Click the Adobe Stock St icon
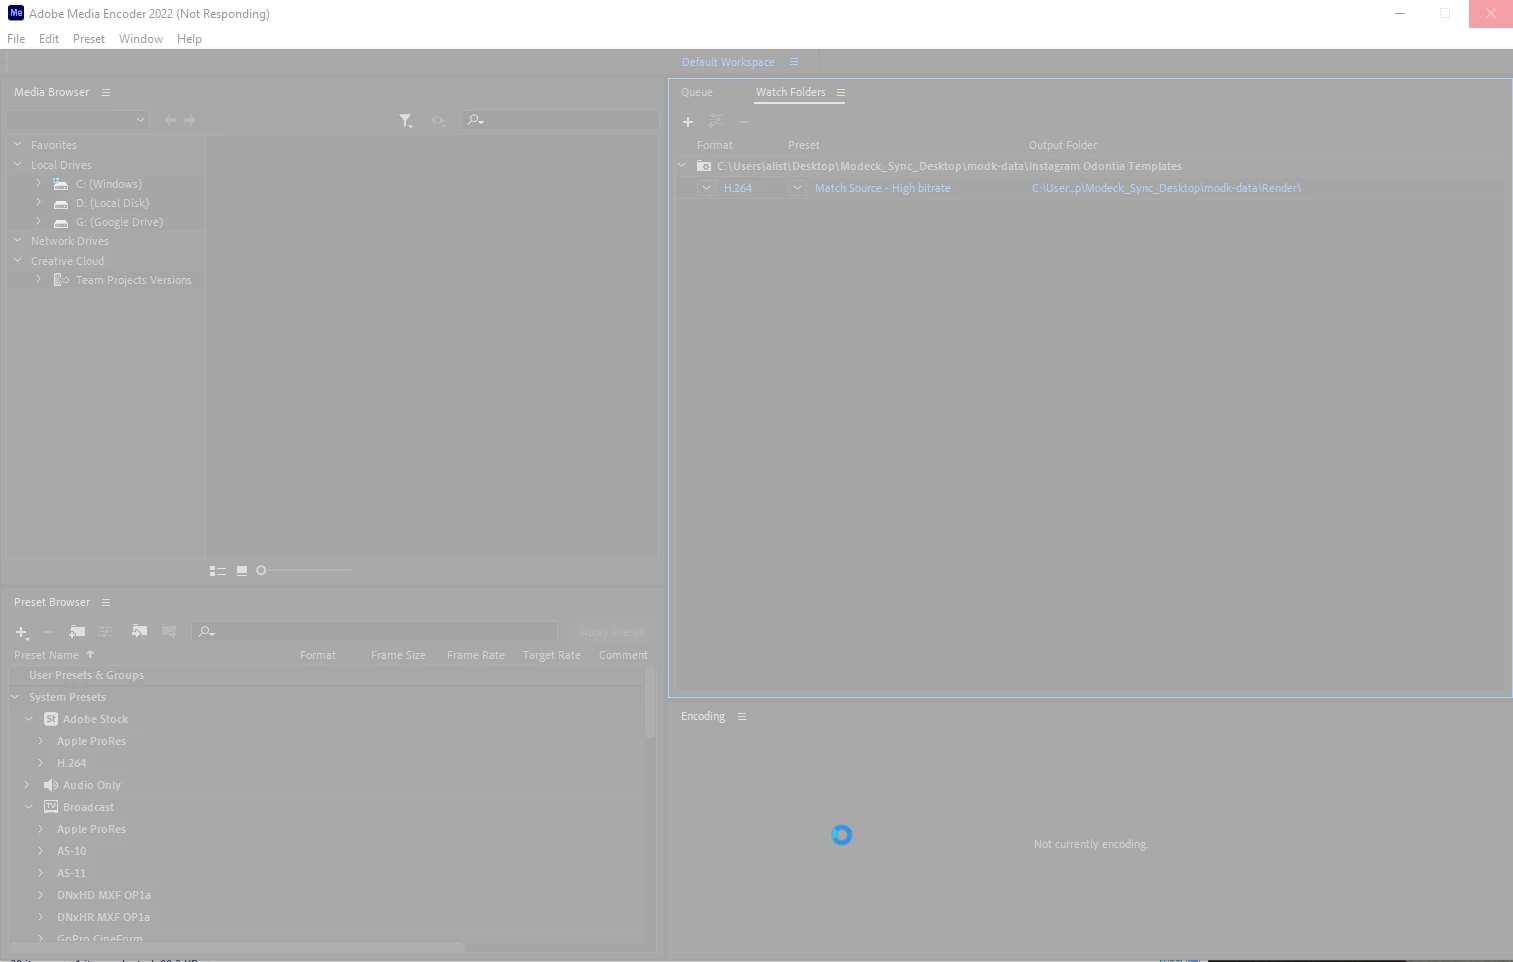The height and width of the screenshot is (962, 1513). pos(51,719)
